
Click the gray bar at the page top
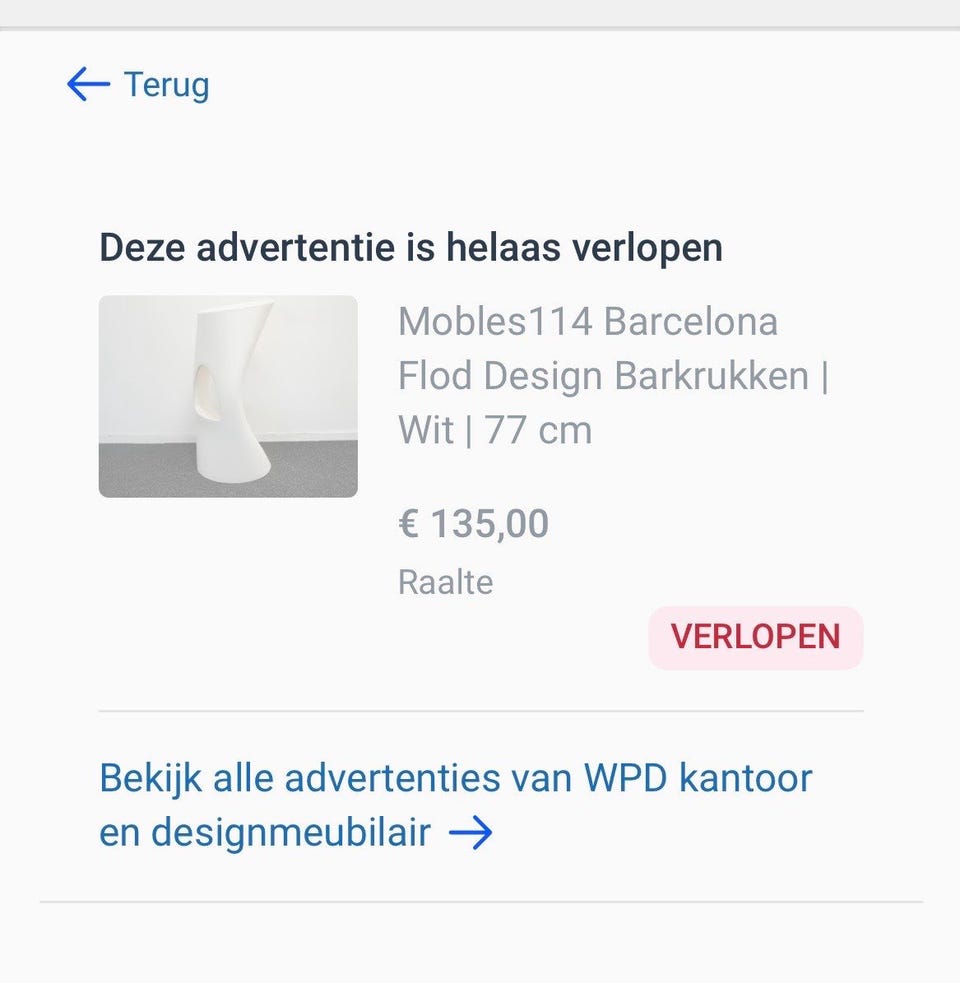pos(480,13)
